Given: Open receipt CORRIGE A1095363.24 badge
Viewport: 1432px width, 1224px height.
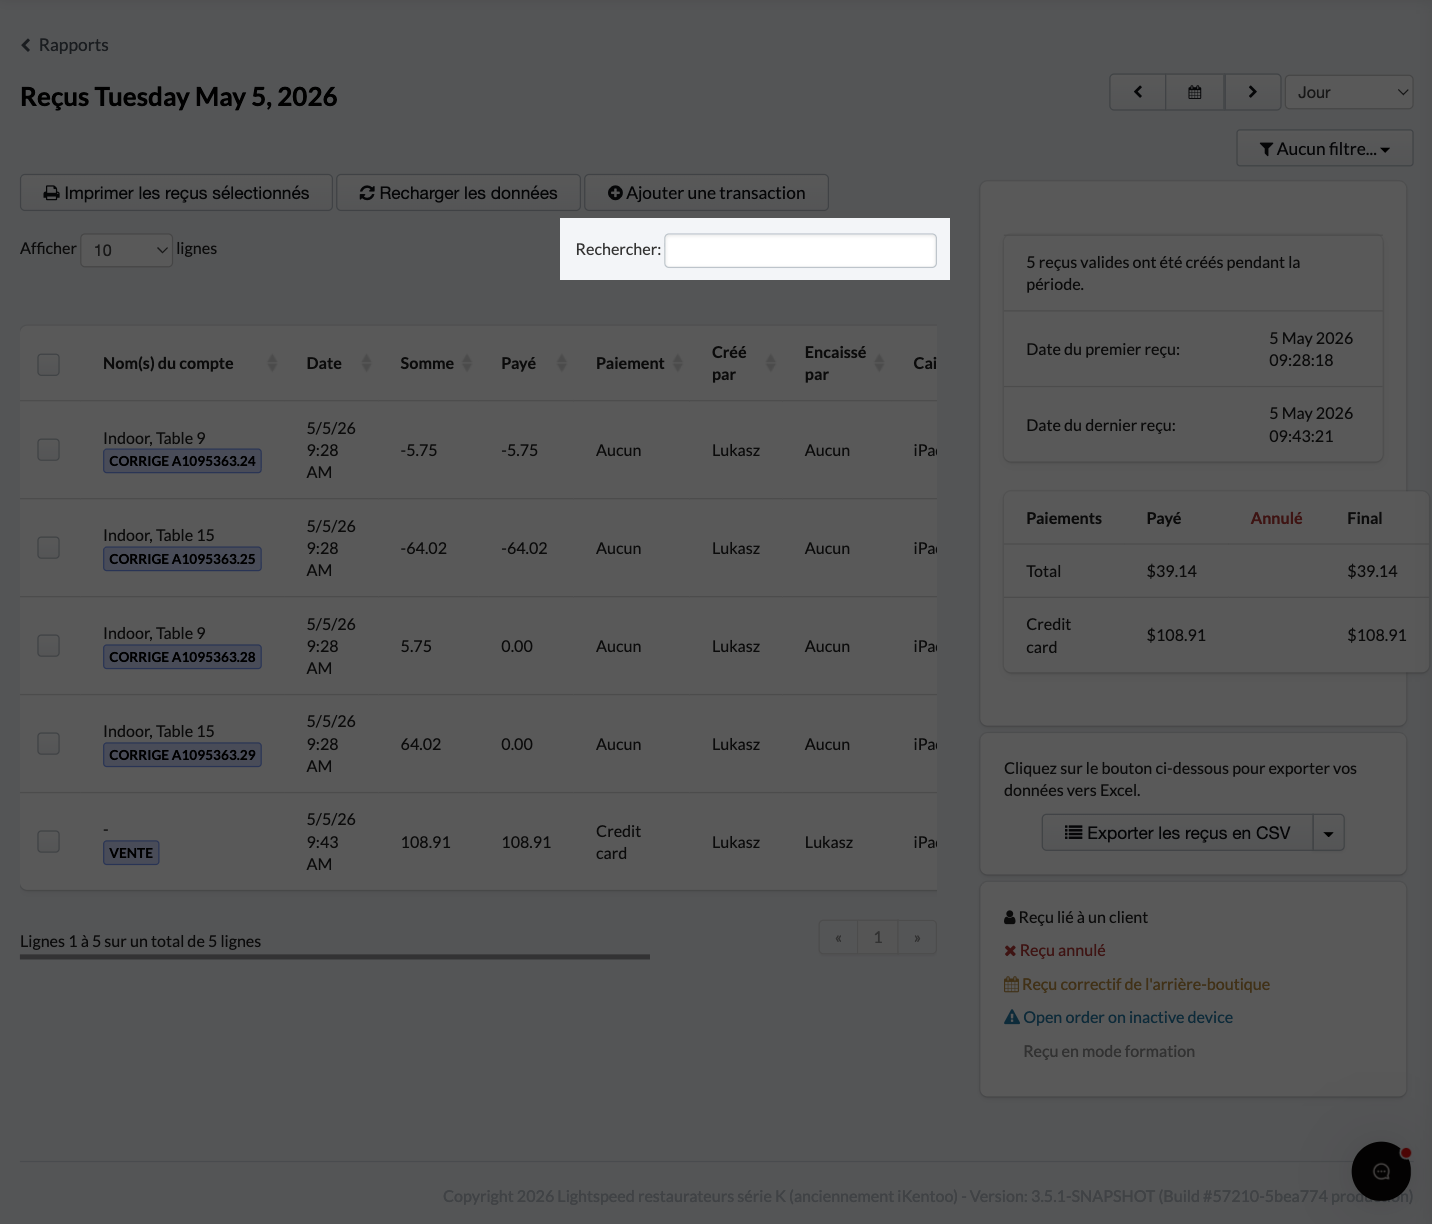Looking at the screenshot, I should pyautogui.click(x=182, y=461).
